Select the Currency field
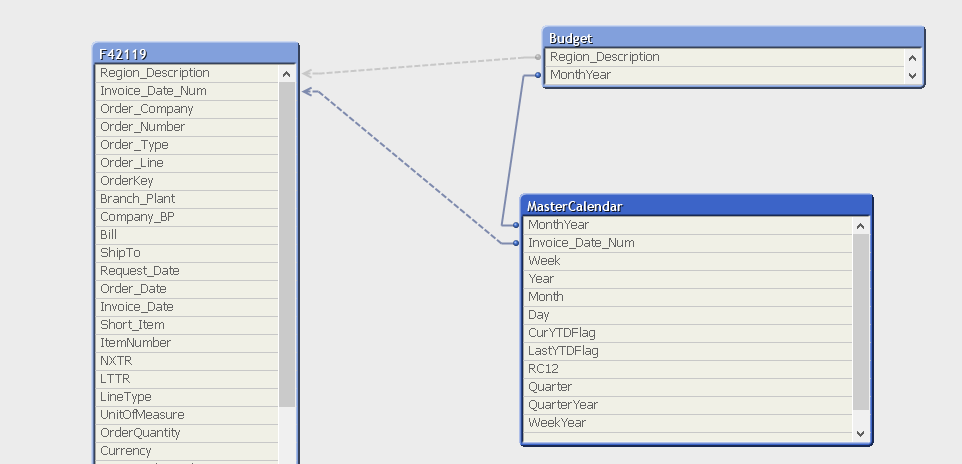This screenshot has height=464, width=962. pos(187,451)
